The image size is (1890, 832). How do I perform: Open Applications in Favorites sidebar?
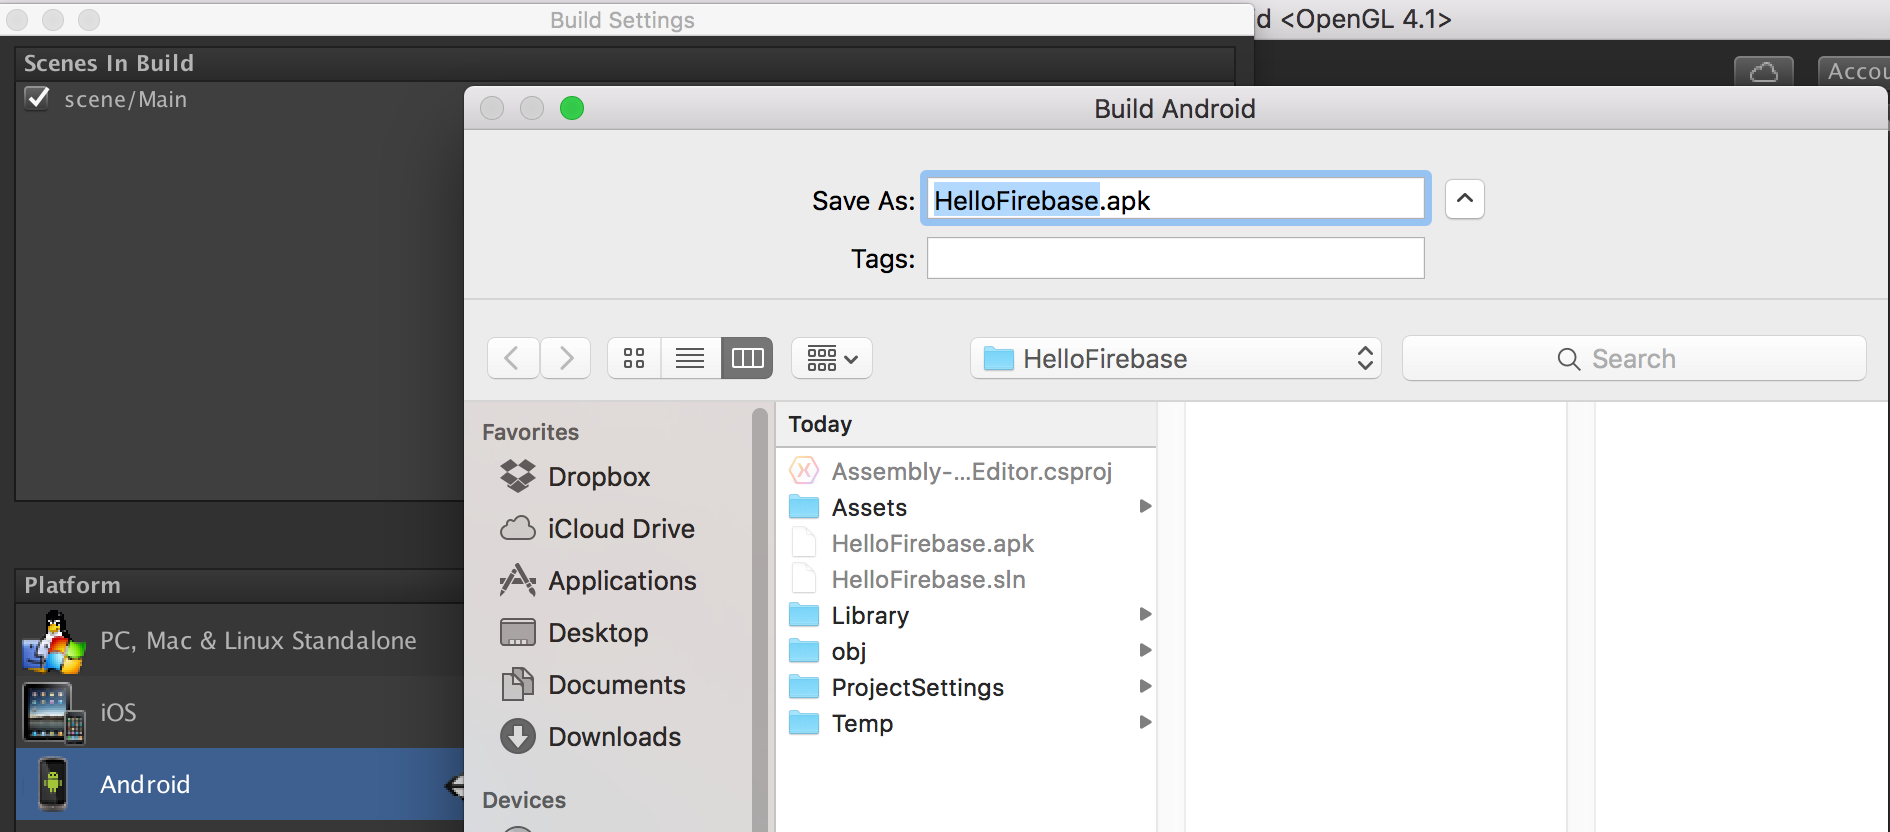tap(622, 581)
